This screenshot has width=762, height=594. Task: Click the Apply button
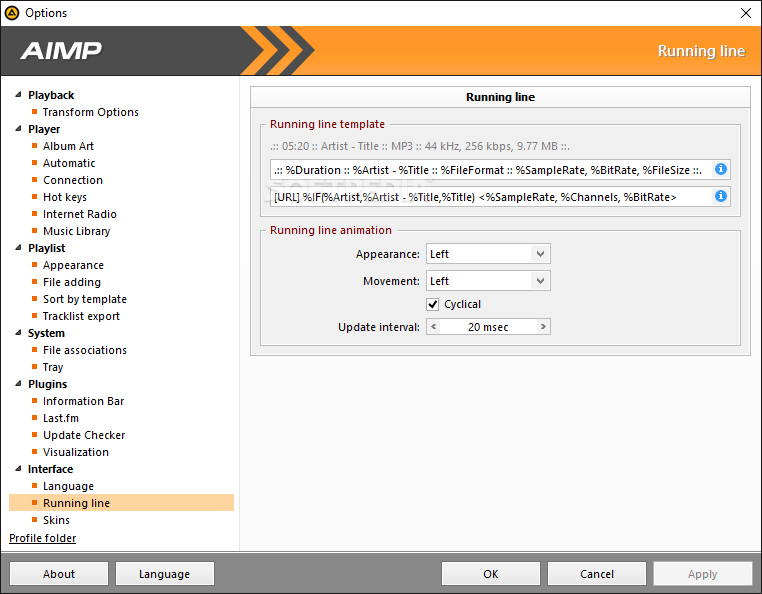(703, 574)
